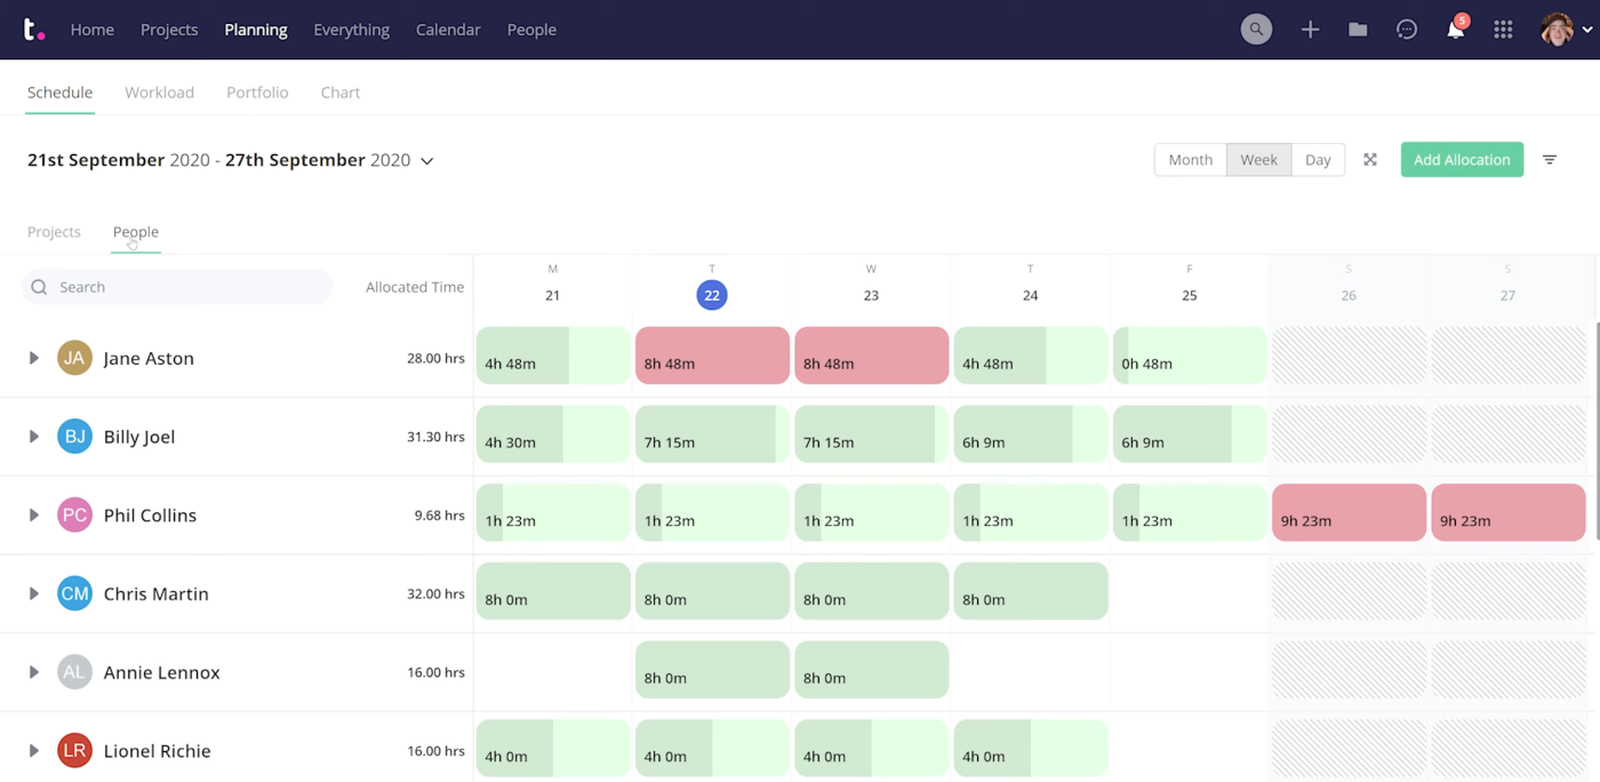Click the plus quick-add icon
The width and height of the screenshot is (1600, 782).
[1310, 30]
